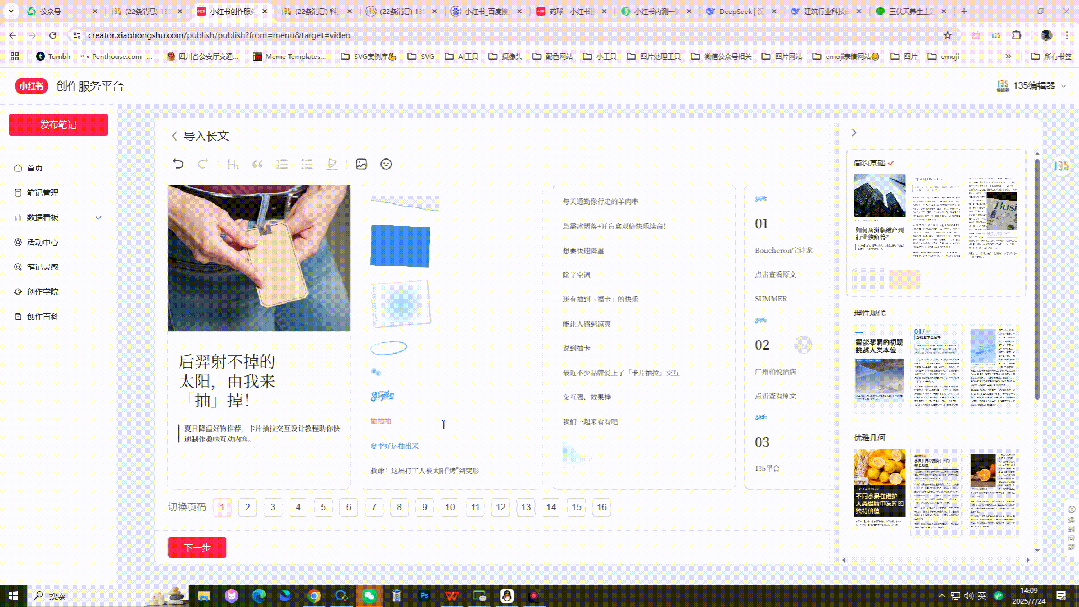The width and height of the screenshot is (1079, 607).
Task: Collapse the template panel with its arrow
Action: pyautogui.click(x=855, y=132)
